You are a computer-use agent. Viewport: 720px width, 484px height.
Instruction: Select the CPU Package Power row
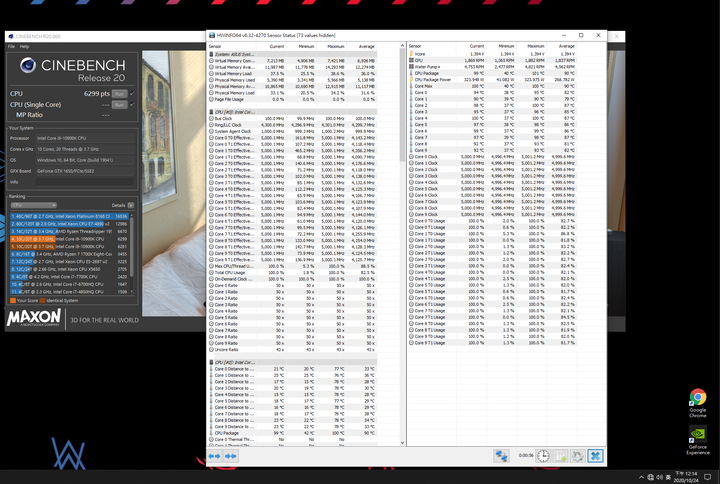click(492, 79)
